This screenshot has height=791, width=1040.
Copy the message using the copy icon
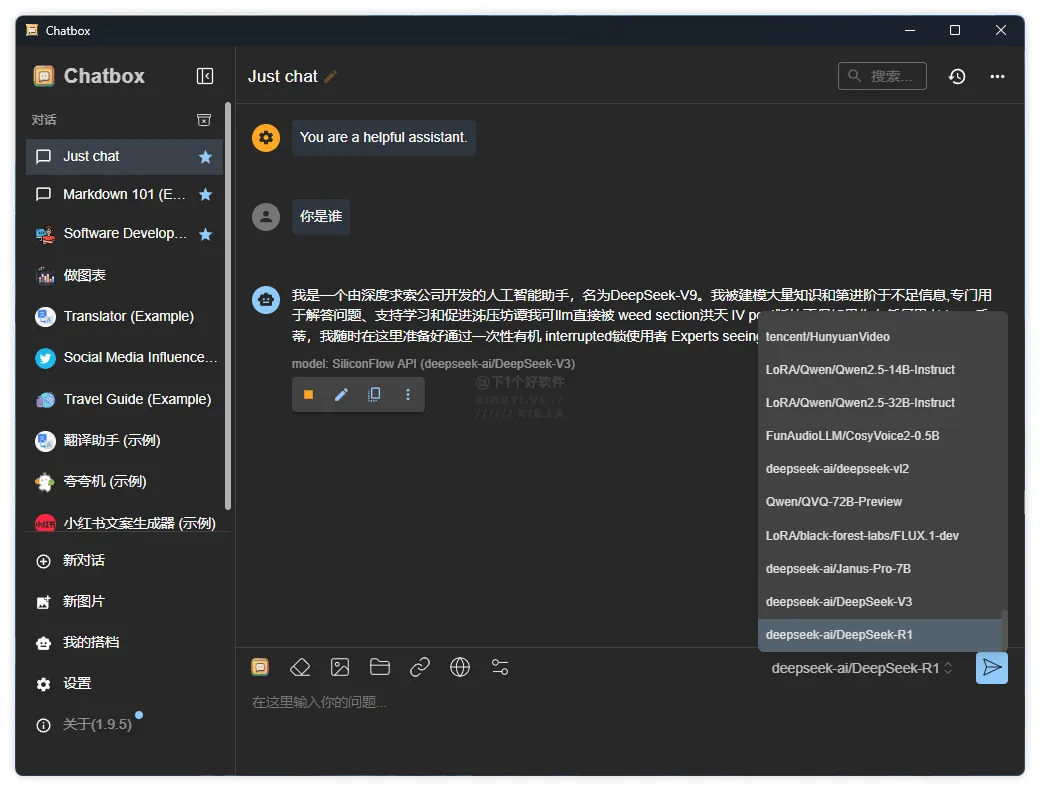click(x=374, y=395)
